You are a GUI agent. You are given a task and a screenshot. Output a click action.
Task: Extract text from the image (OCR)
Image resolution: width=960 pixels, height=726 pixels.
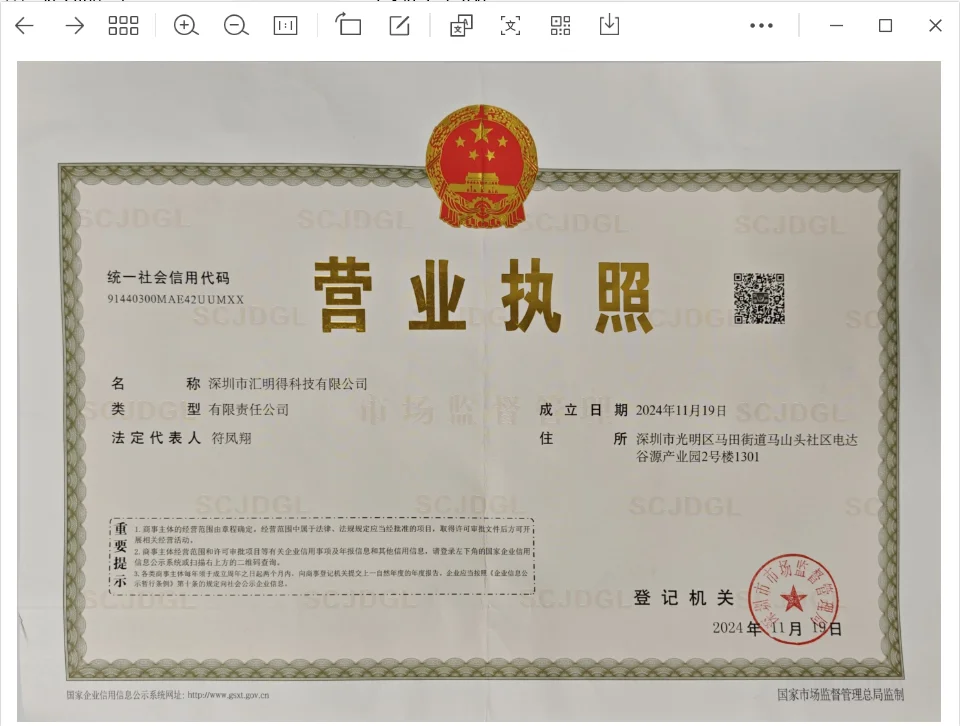[x=511, y=26]
